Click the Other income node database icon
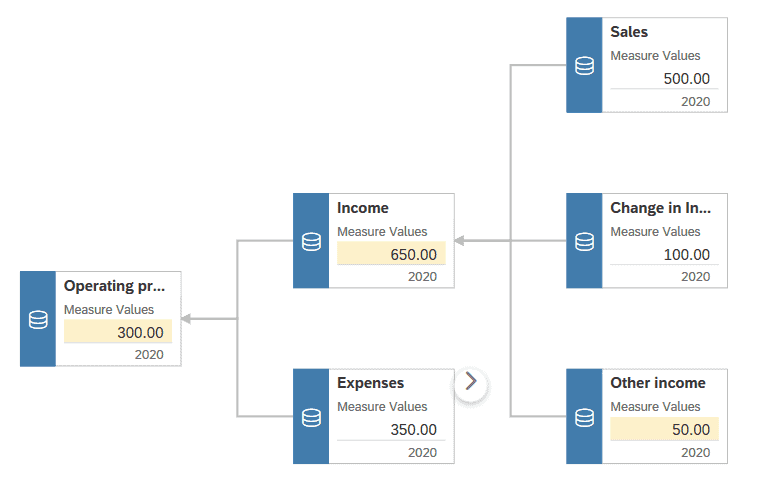 [x=585, y=416]
